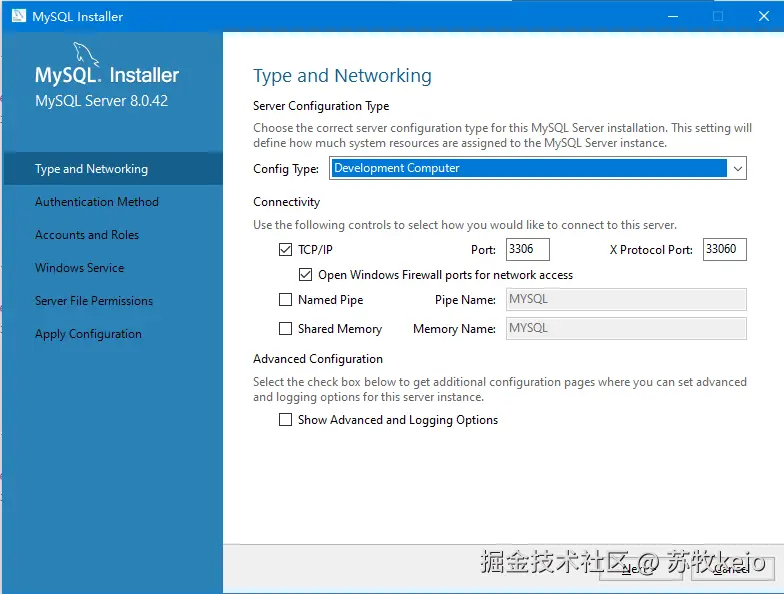The height and width of the screenshot is (594, 784).
Task: Click MySQL Server 8.0.42 text
Action: click(102, 100)
